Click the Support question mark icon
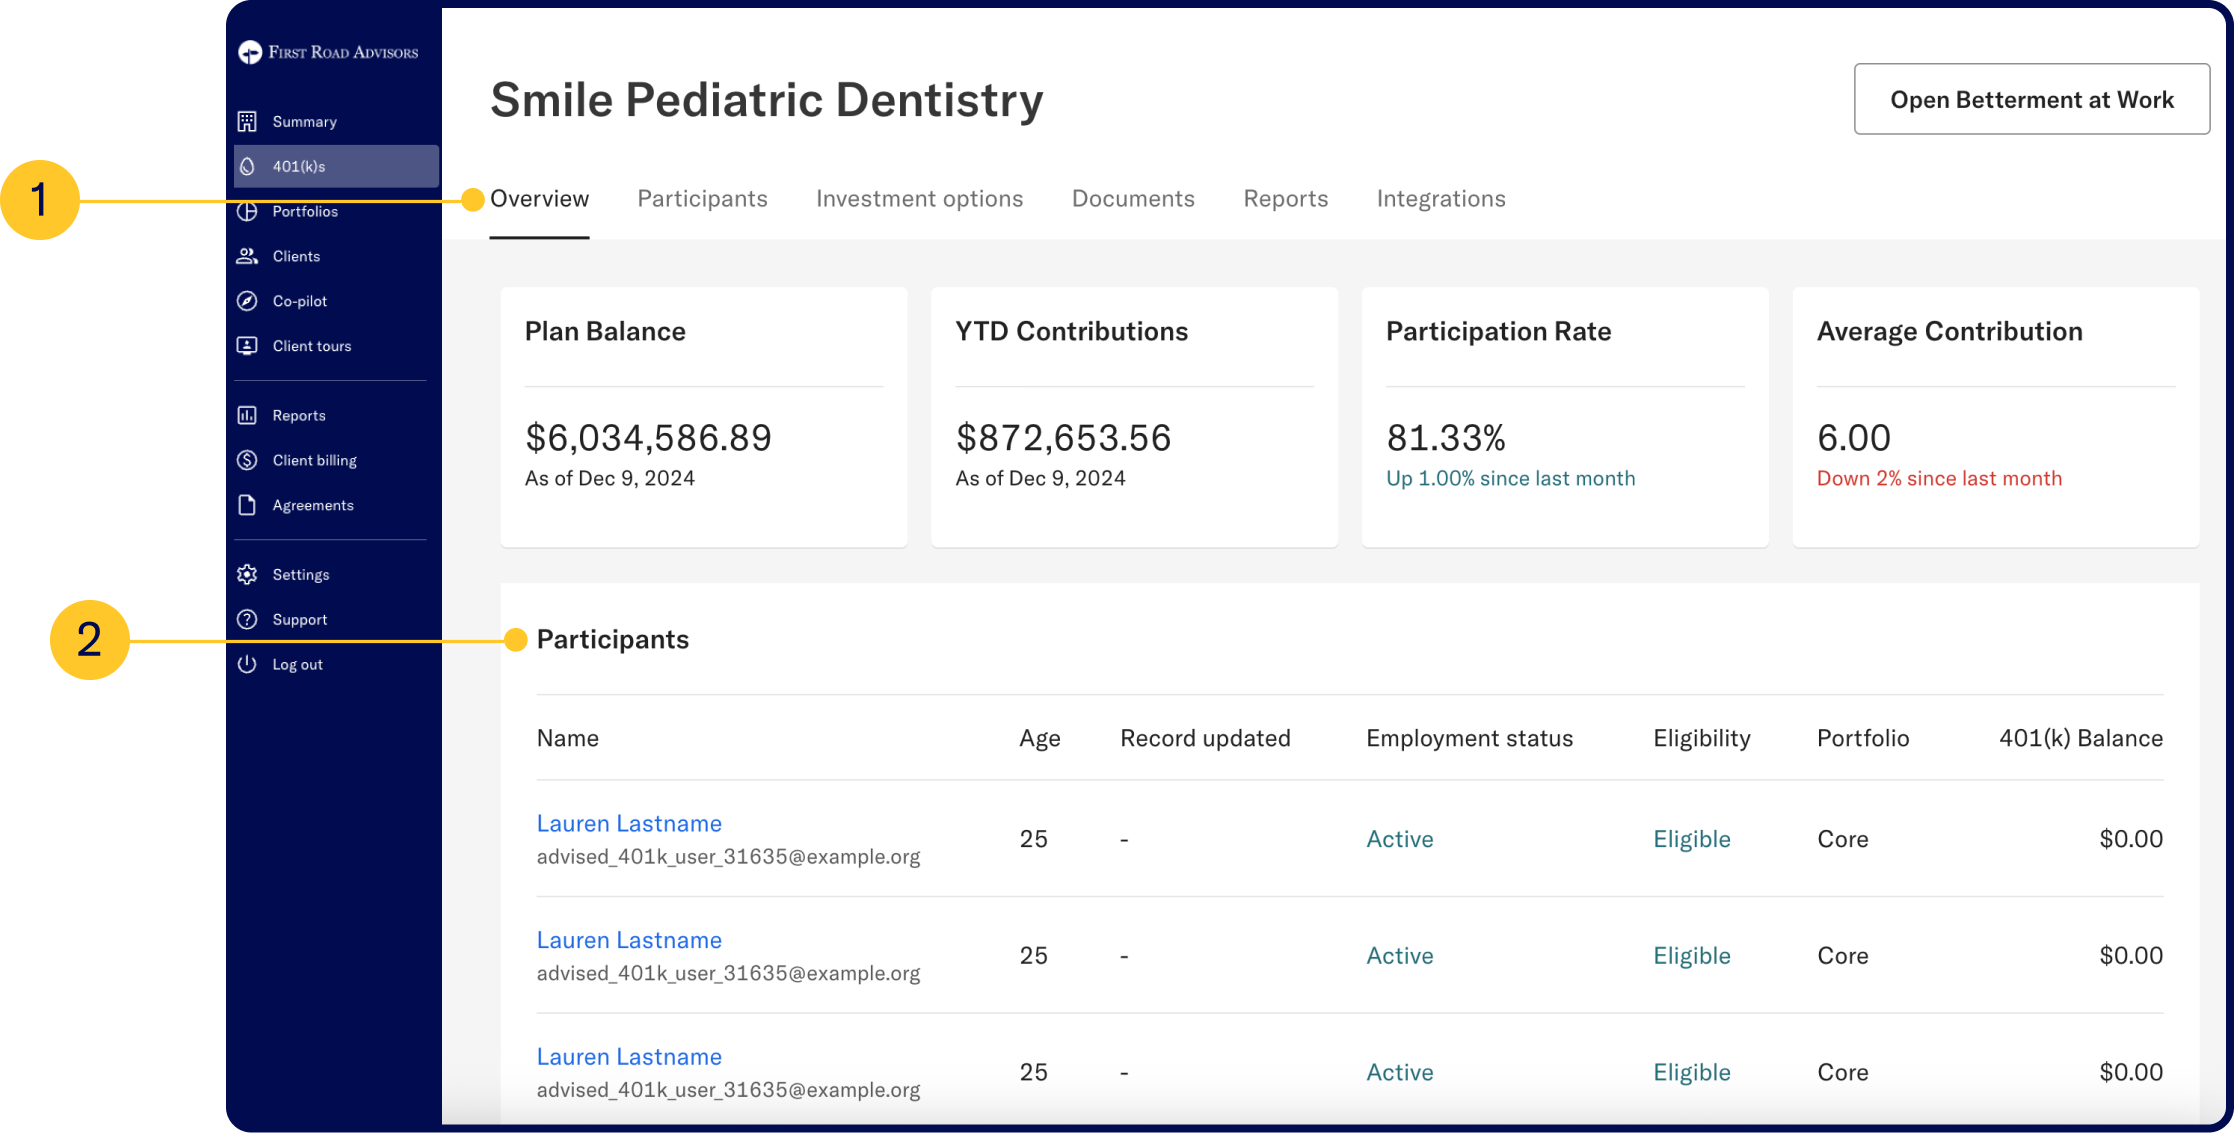The height and width of the screenshot is (1133, 2234). point(247,619)
